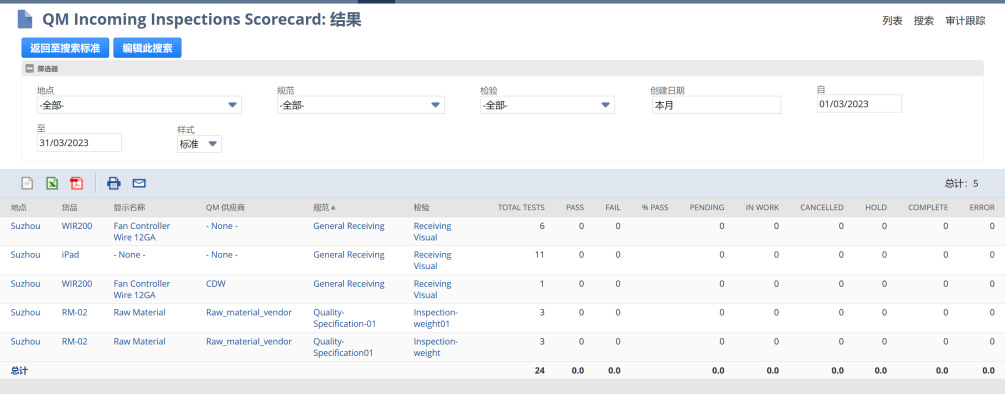
Task: Export results to Excel icon
Action: [52, 184]
